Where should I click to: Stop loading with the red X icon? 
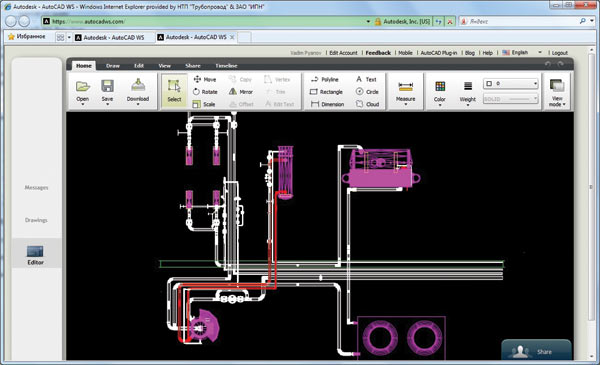point(450,21)
